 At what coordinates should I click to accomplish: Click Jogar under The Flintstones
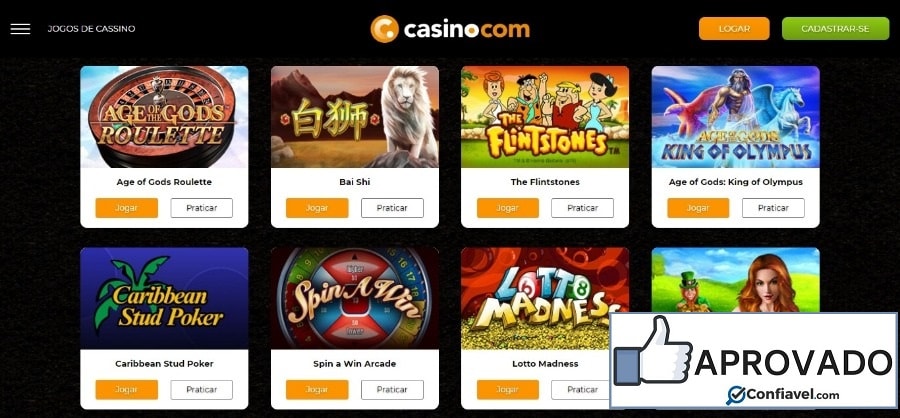pyautogui.click(x=507, y=208)
